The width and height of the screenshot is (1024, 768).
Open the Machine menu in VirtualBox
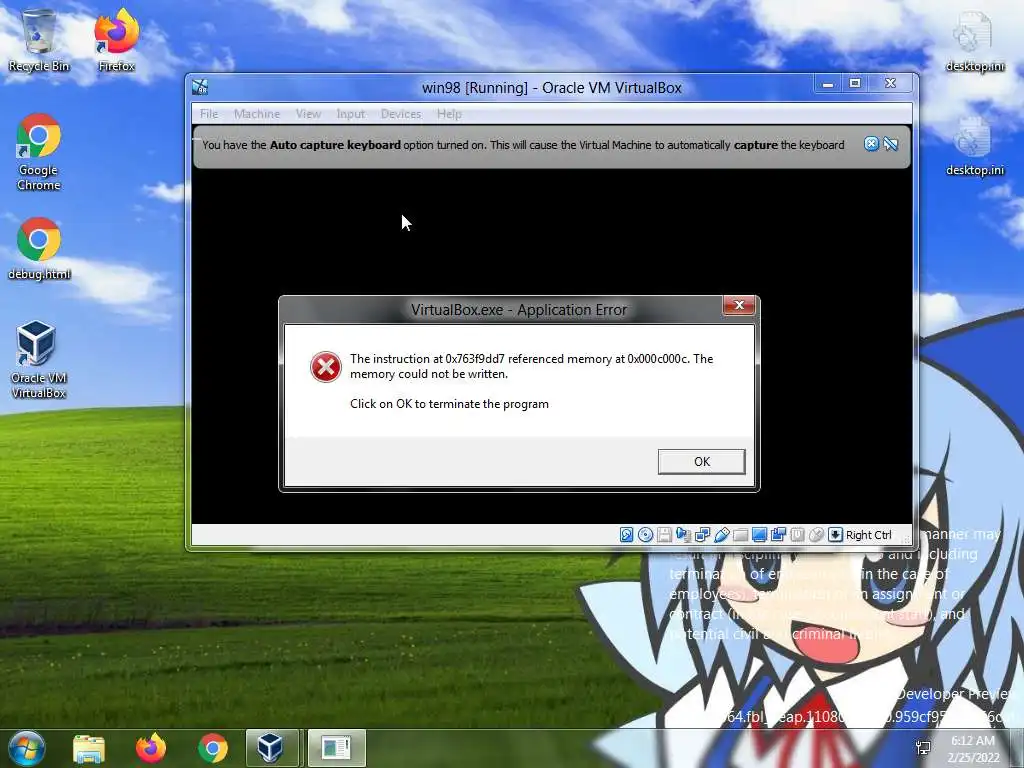pos(257,114)
